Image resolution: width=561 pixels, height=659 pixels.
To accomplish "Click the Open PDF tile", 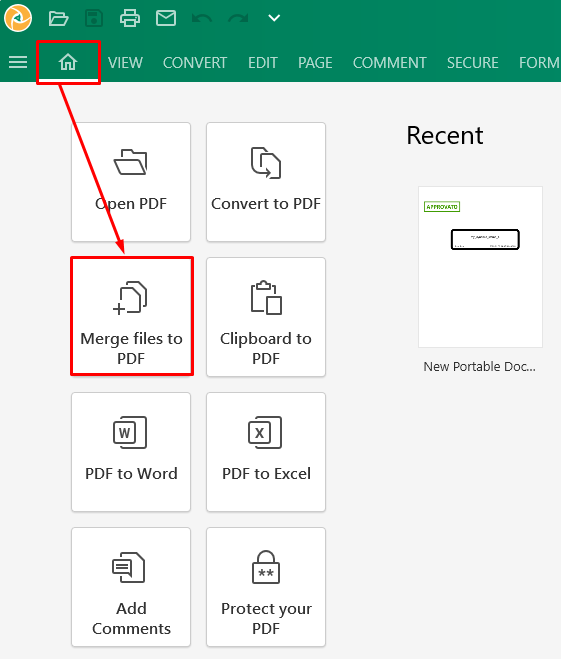I will (131, 182).
